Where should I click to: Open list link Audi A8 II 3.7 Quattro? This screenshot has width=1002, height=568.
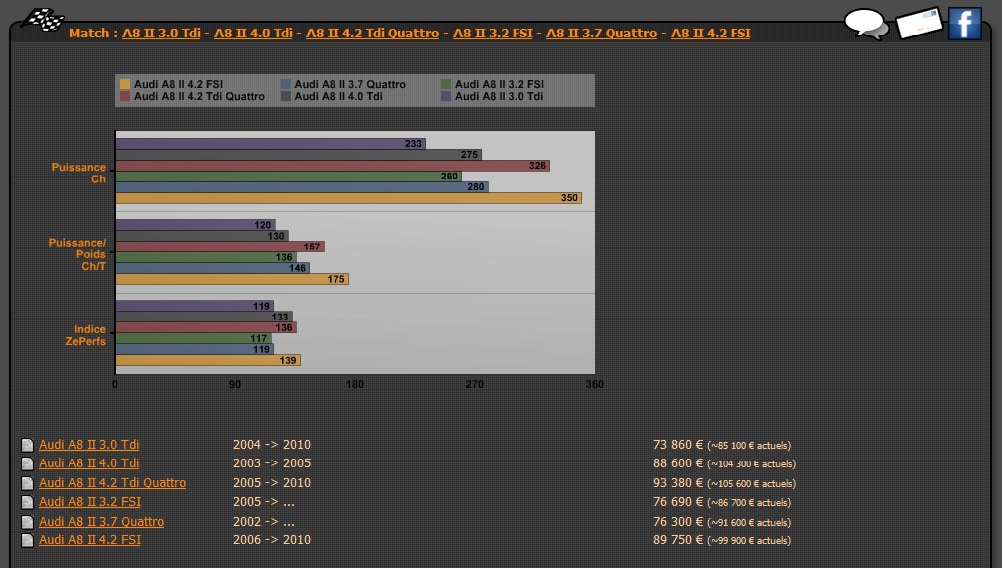click(102, 522)
